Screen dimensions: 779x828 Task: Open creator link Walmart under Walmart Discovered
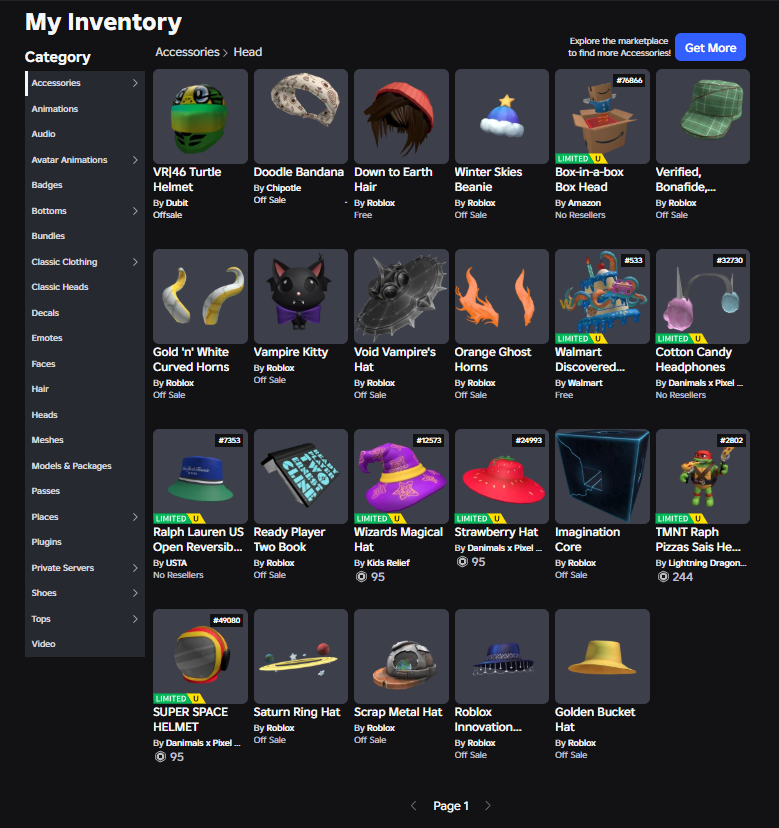pos(585,383)
